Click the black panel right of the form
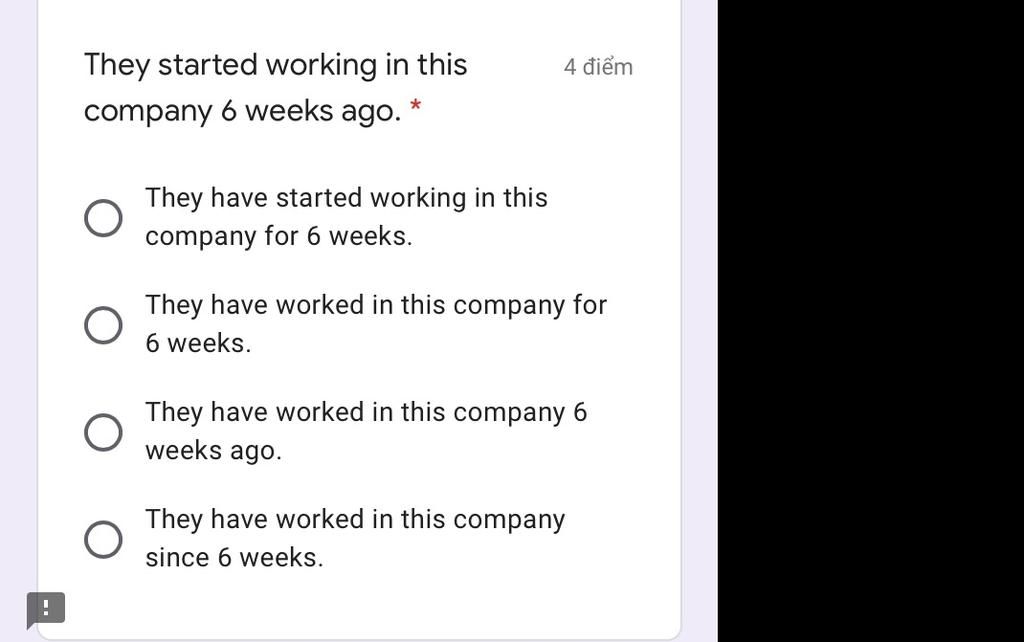 870,320
